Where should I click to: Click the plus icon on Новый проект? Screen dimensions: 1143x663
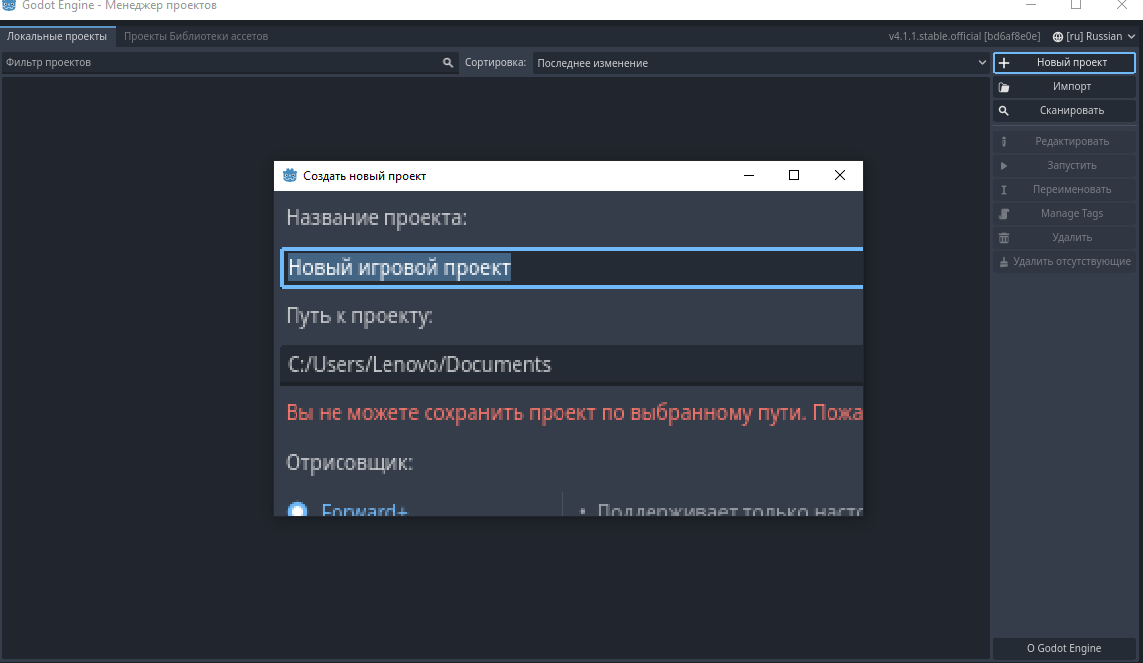tap(1004, 62)
